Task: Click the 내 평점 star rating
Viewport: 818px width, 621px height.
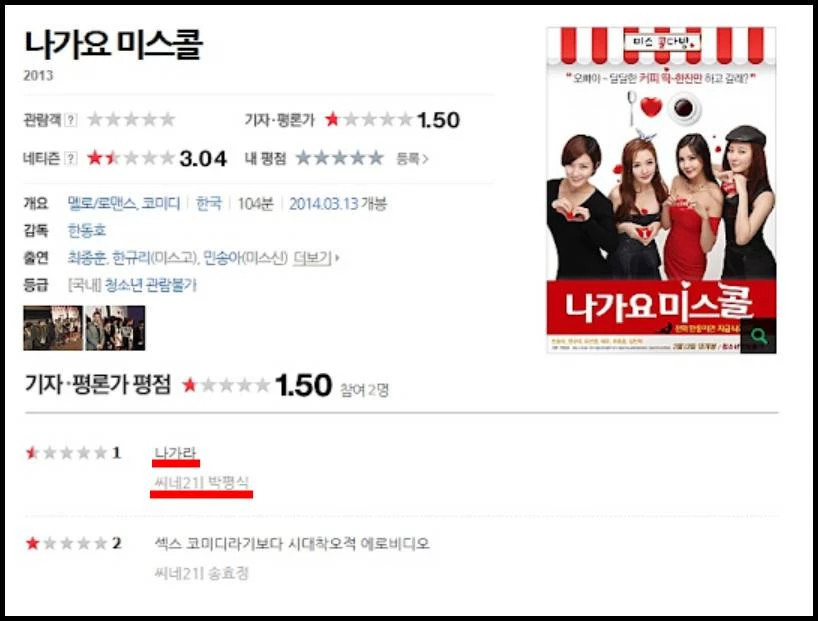Action: pyautogui.click(x=340, y=158)
